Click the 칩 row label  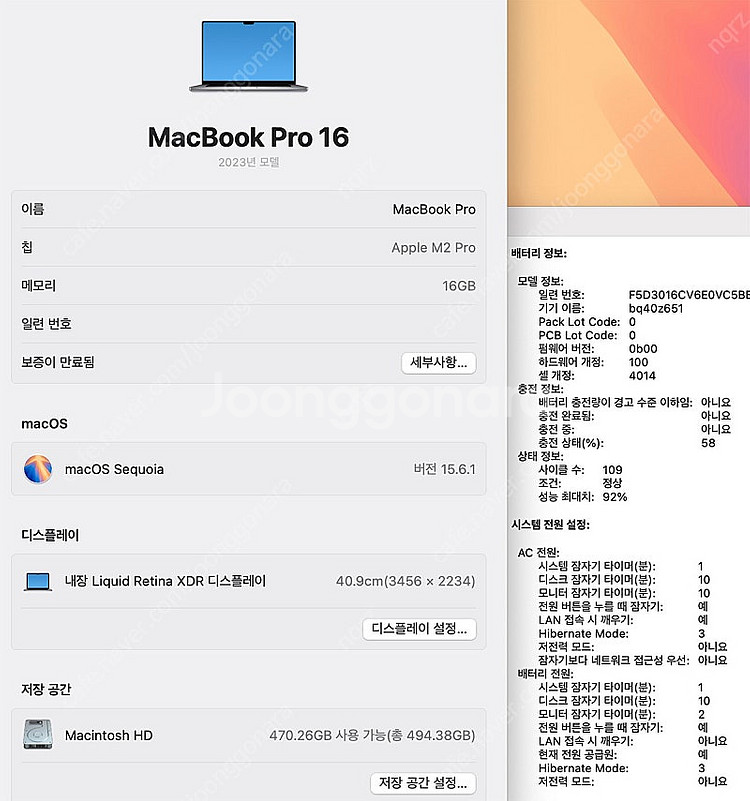27,247
